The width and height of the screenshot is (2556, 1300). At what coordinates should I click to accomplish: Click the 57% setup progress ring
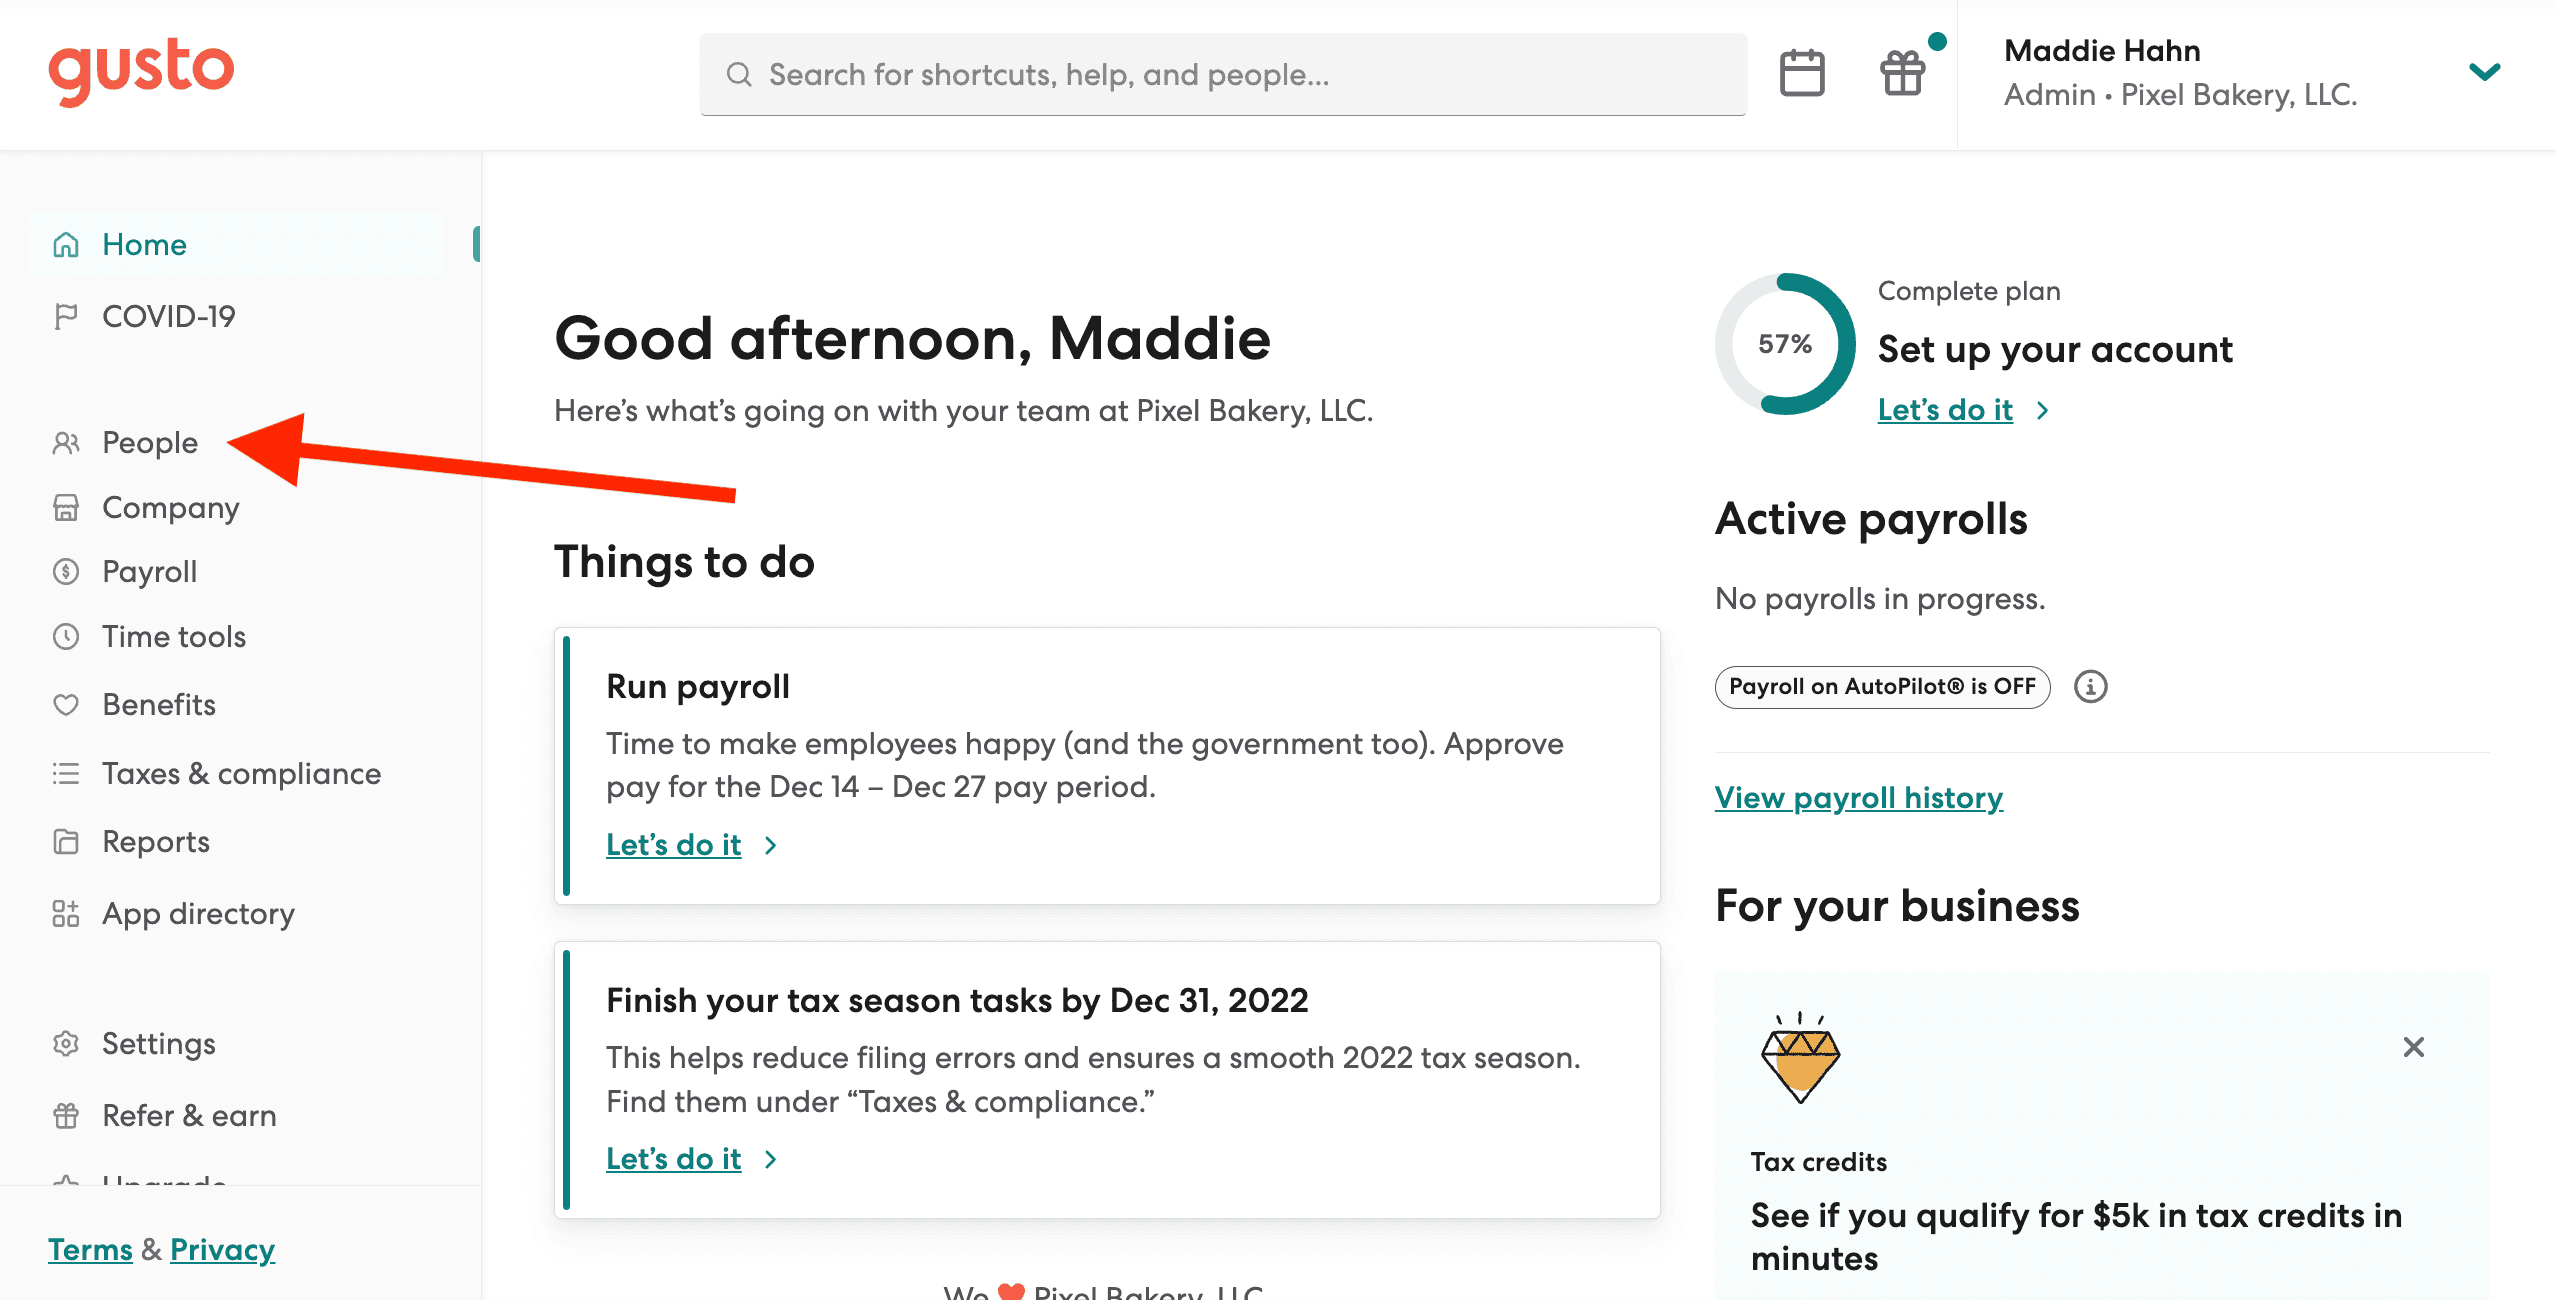click(1785, 344)
